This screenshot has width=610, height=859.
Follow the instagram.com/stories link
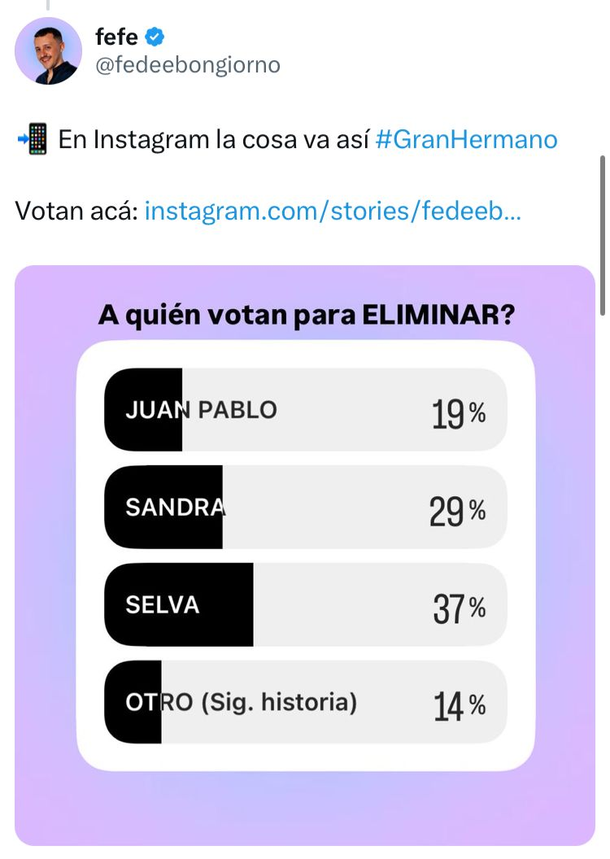click(334, 212)
